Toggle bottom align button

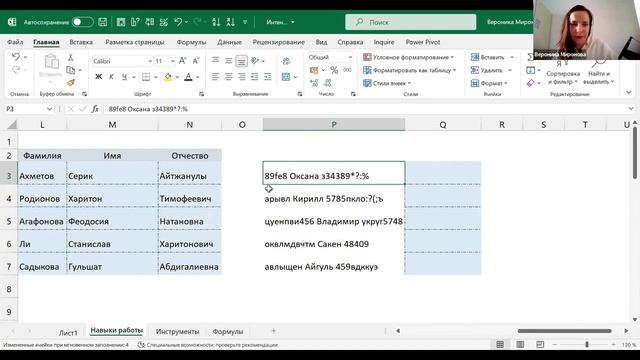(242, 61)
